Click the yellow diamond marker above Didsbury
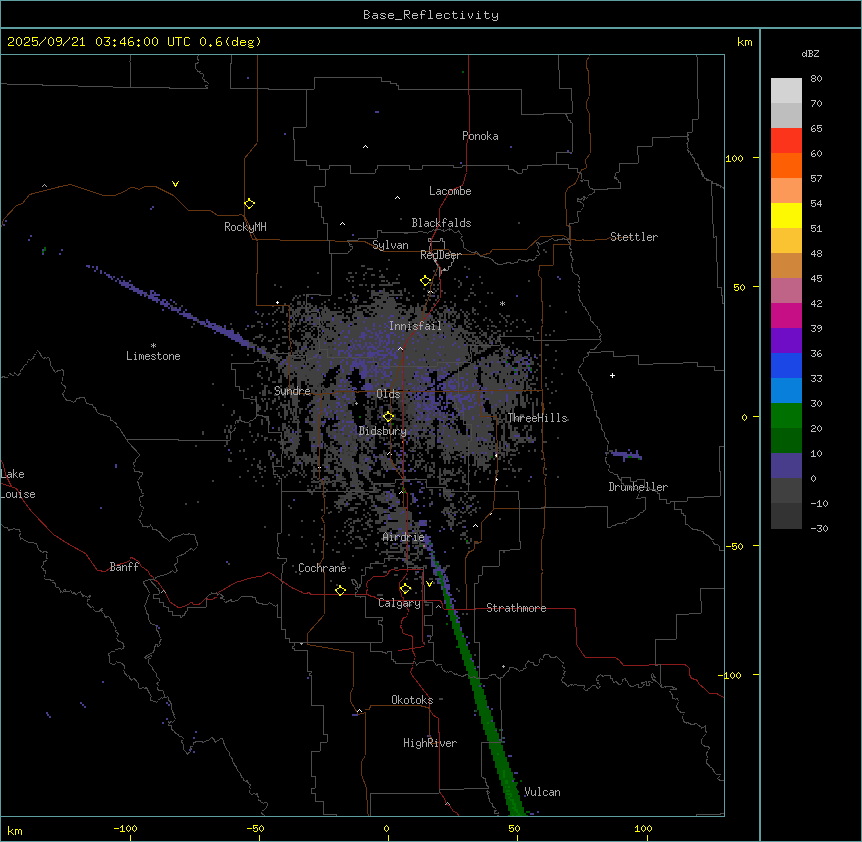The height and width of the screenshot is (842, 862). click(x=389, y=416)
